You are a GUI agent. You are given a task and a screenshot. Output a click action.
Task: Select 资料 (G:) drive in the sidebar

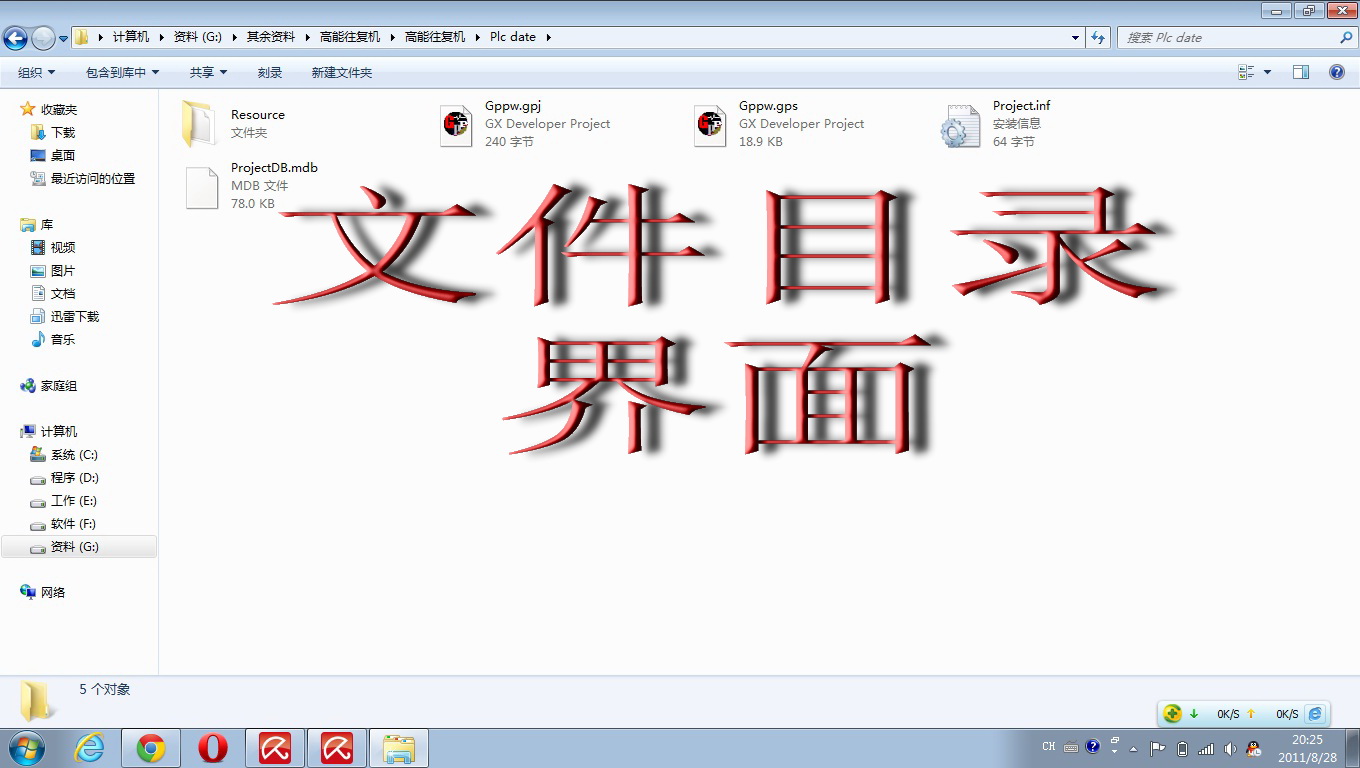click(75, 547)
